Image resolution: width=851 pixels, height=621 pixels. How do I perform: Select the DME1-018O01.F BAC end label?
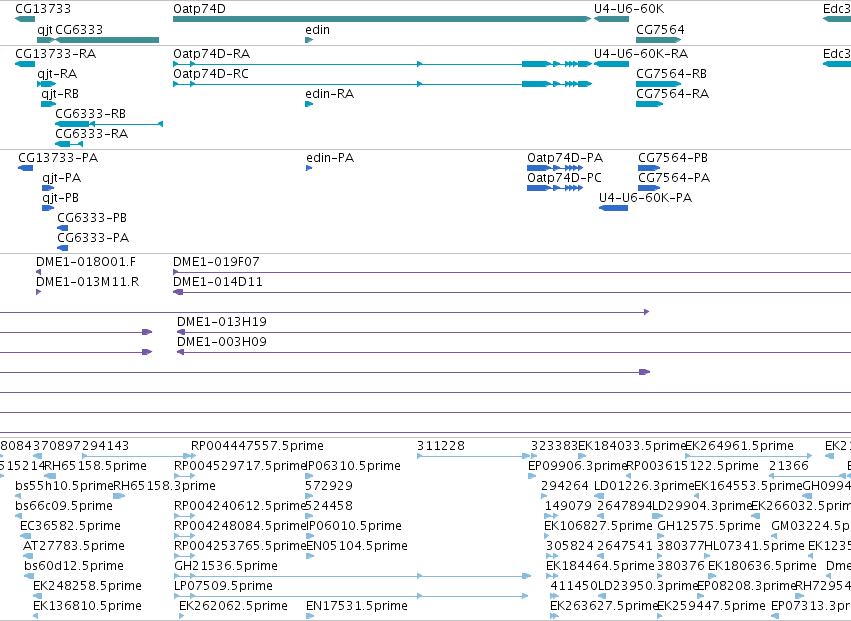(86, 262)
